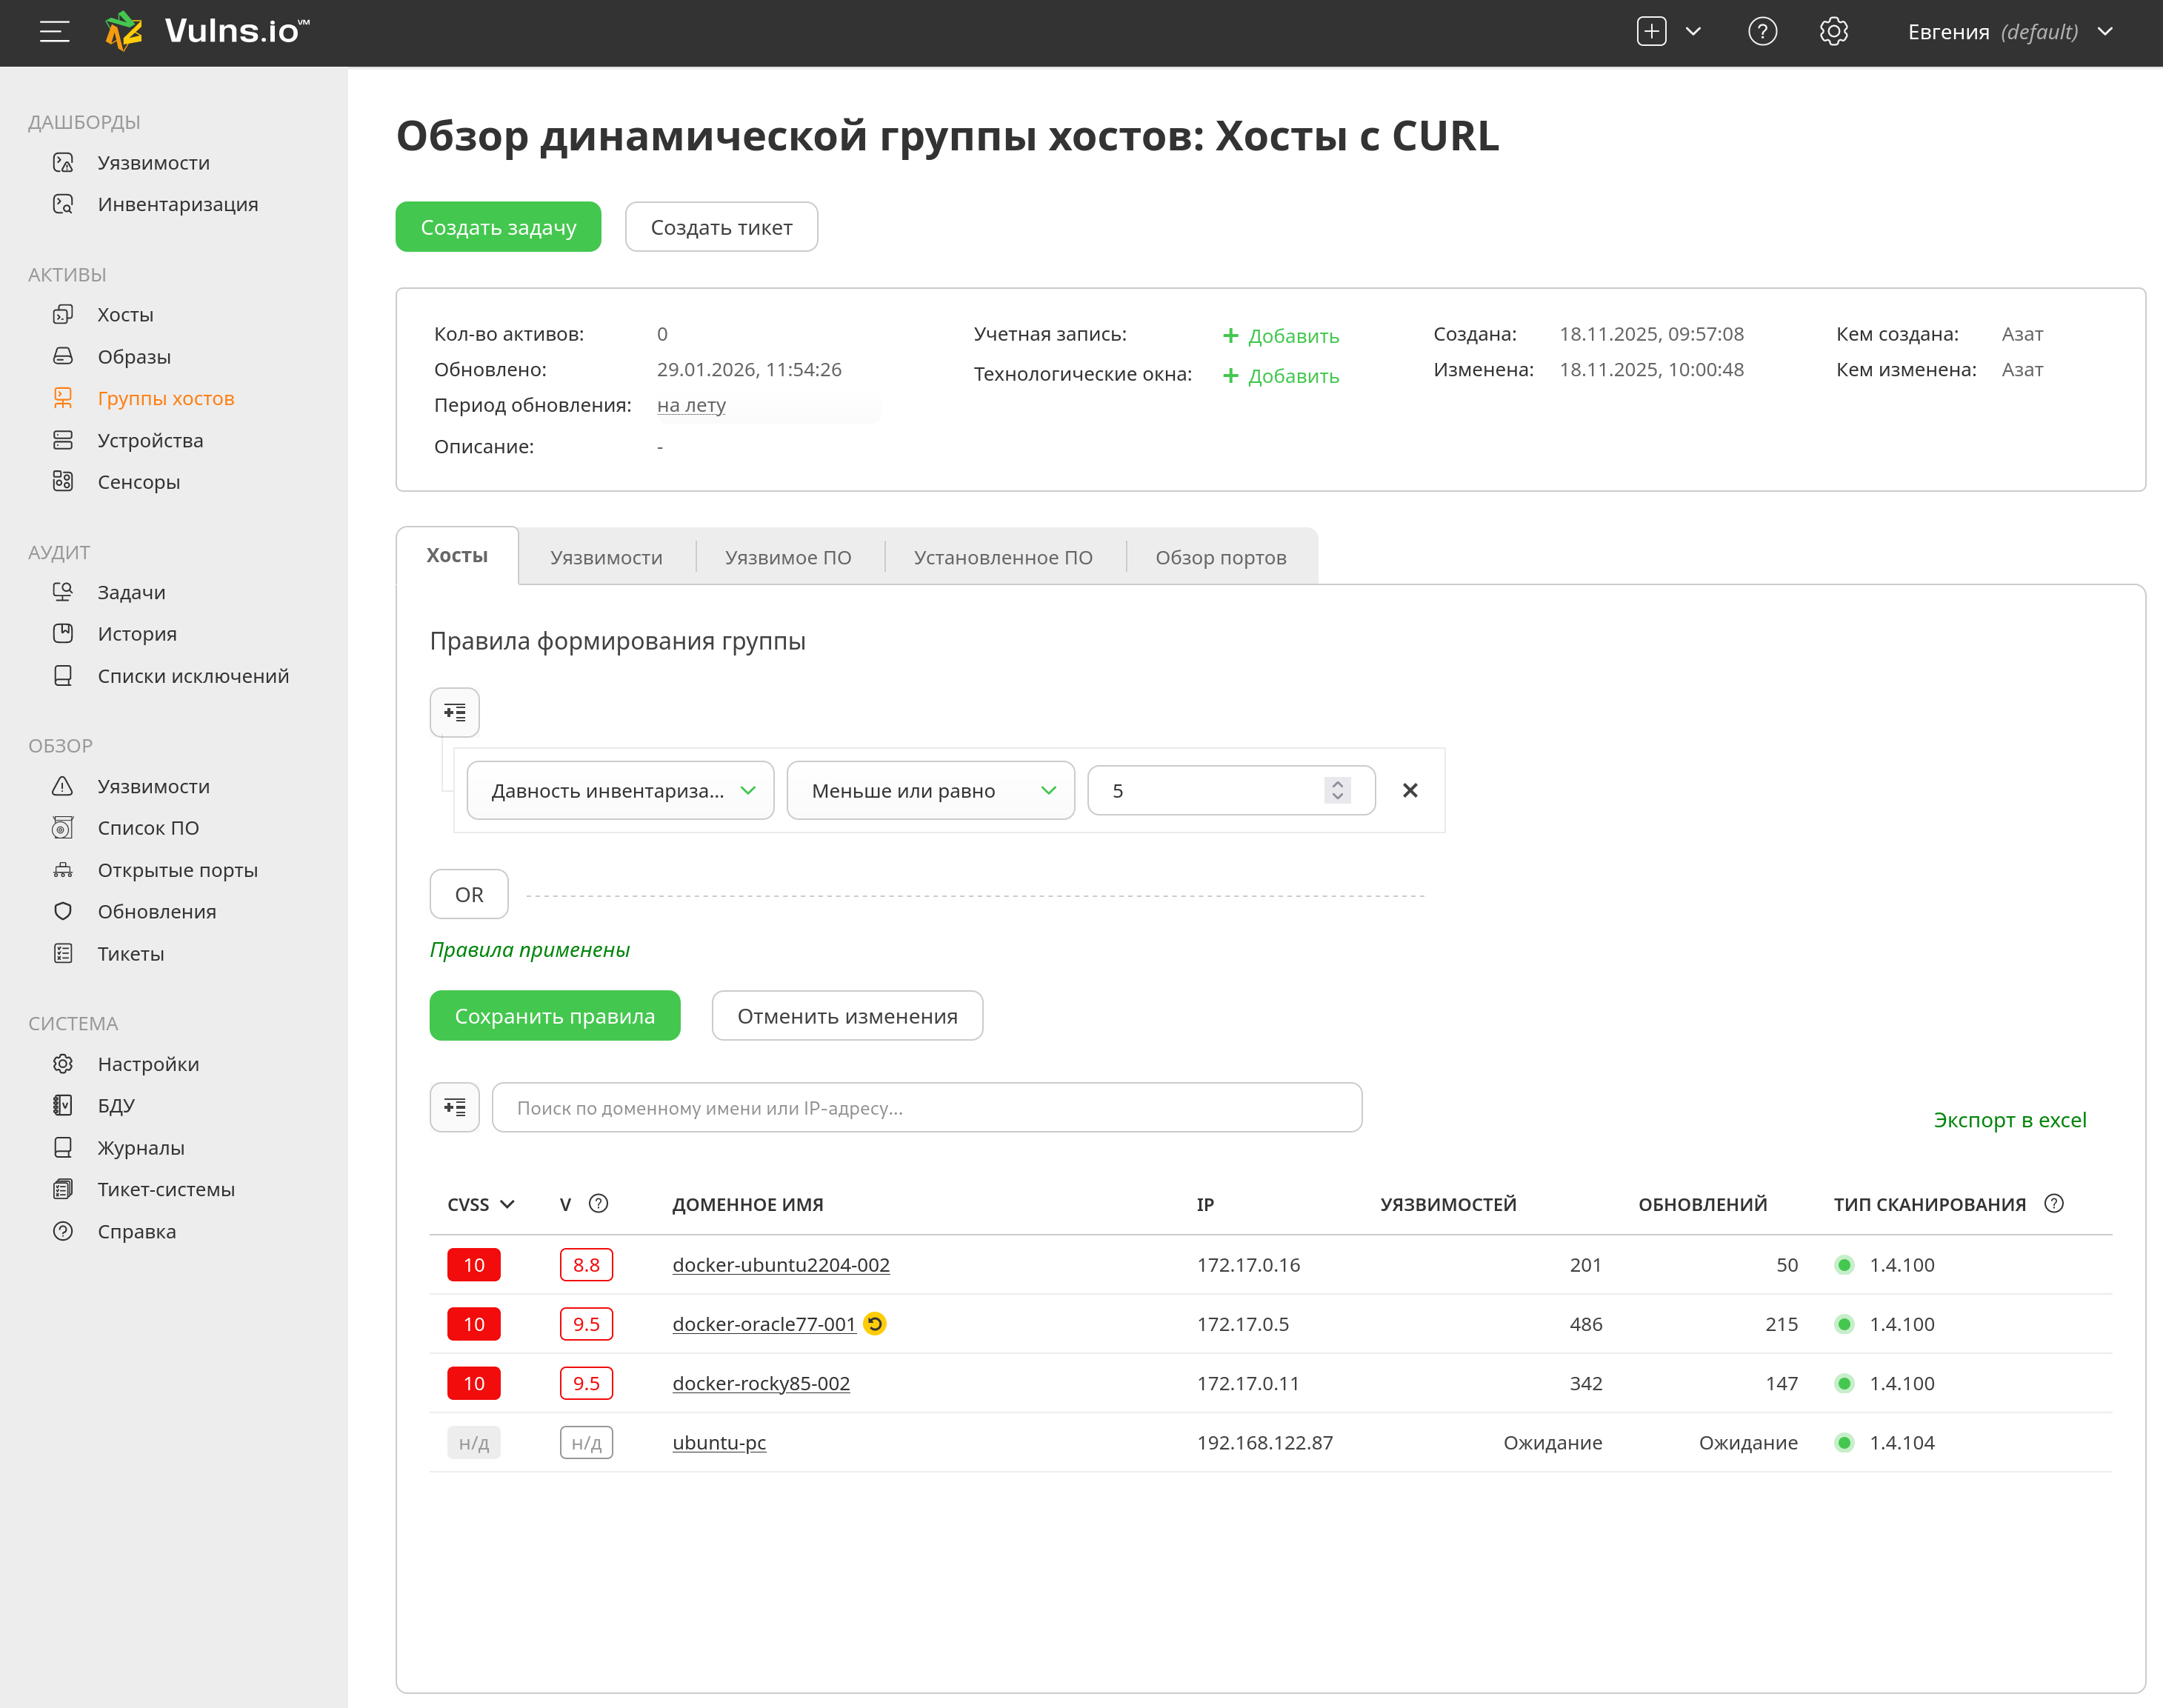Open the hamburger menu icon
2163x1708 pixels.
[54, 32]
